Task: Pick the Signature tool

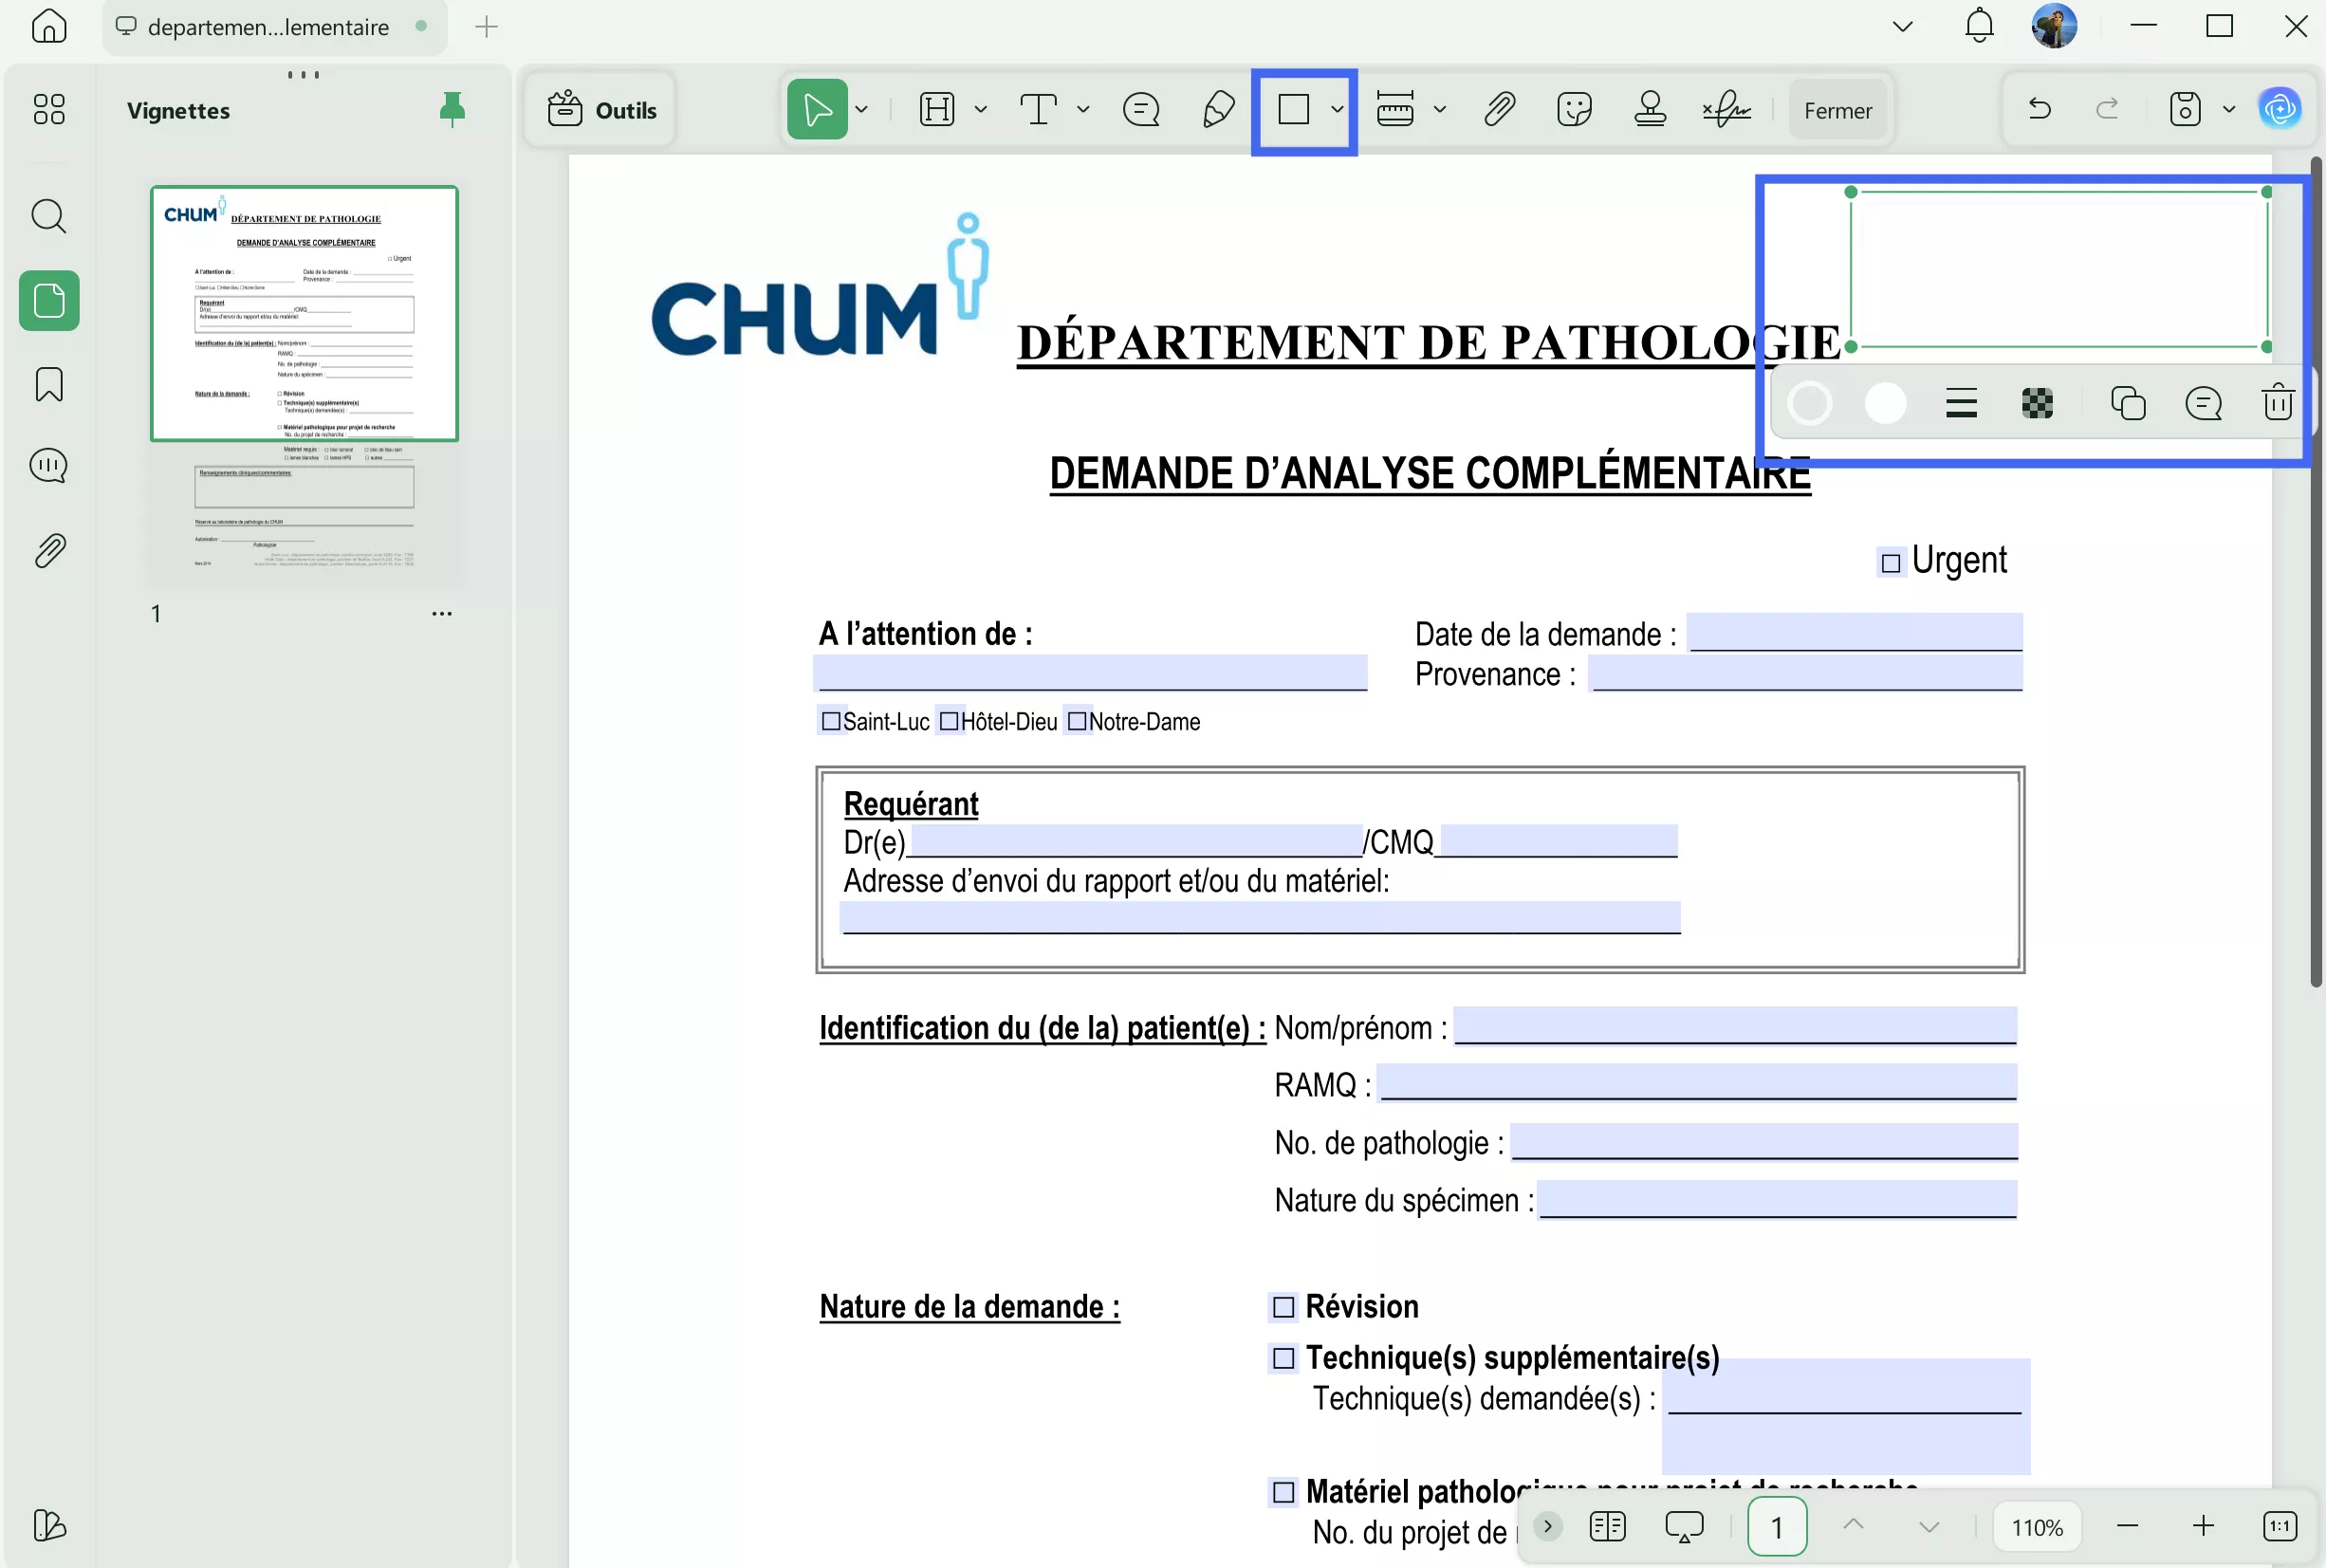Action: pos(1727,108)
